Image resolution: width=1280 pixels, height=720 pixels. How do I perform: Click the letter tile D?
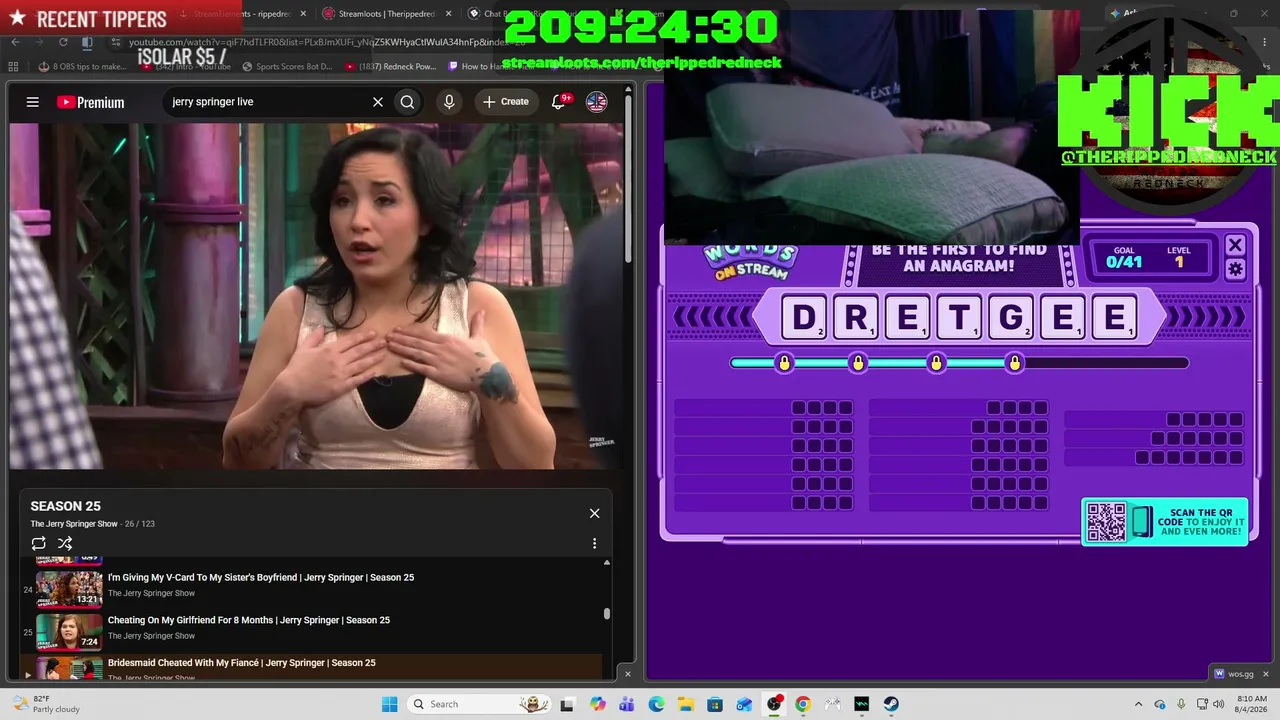point(804,318)
